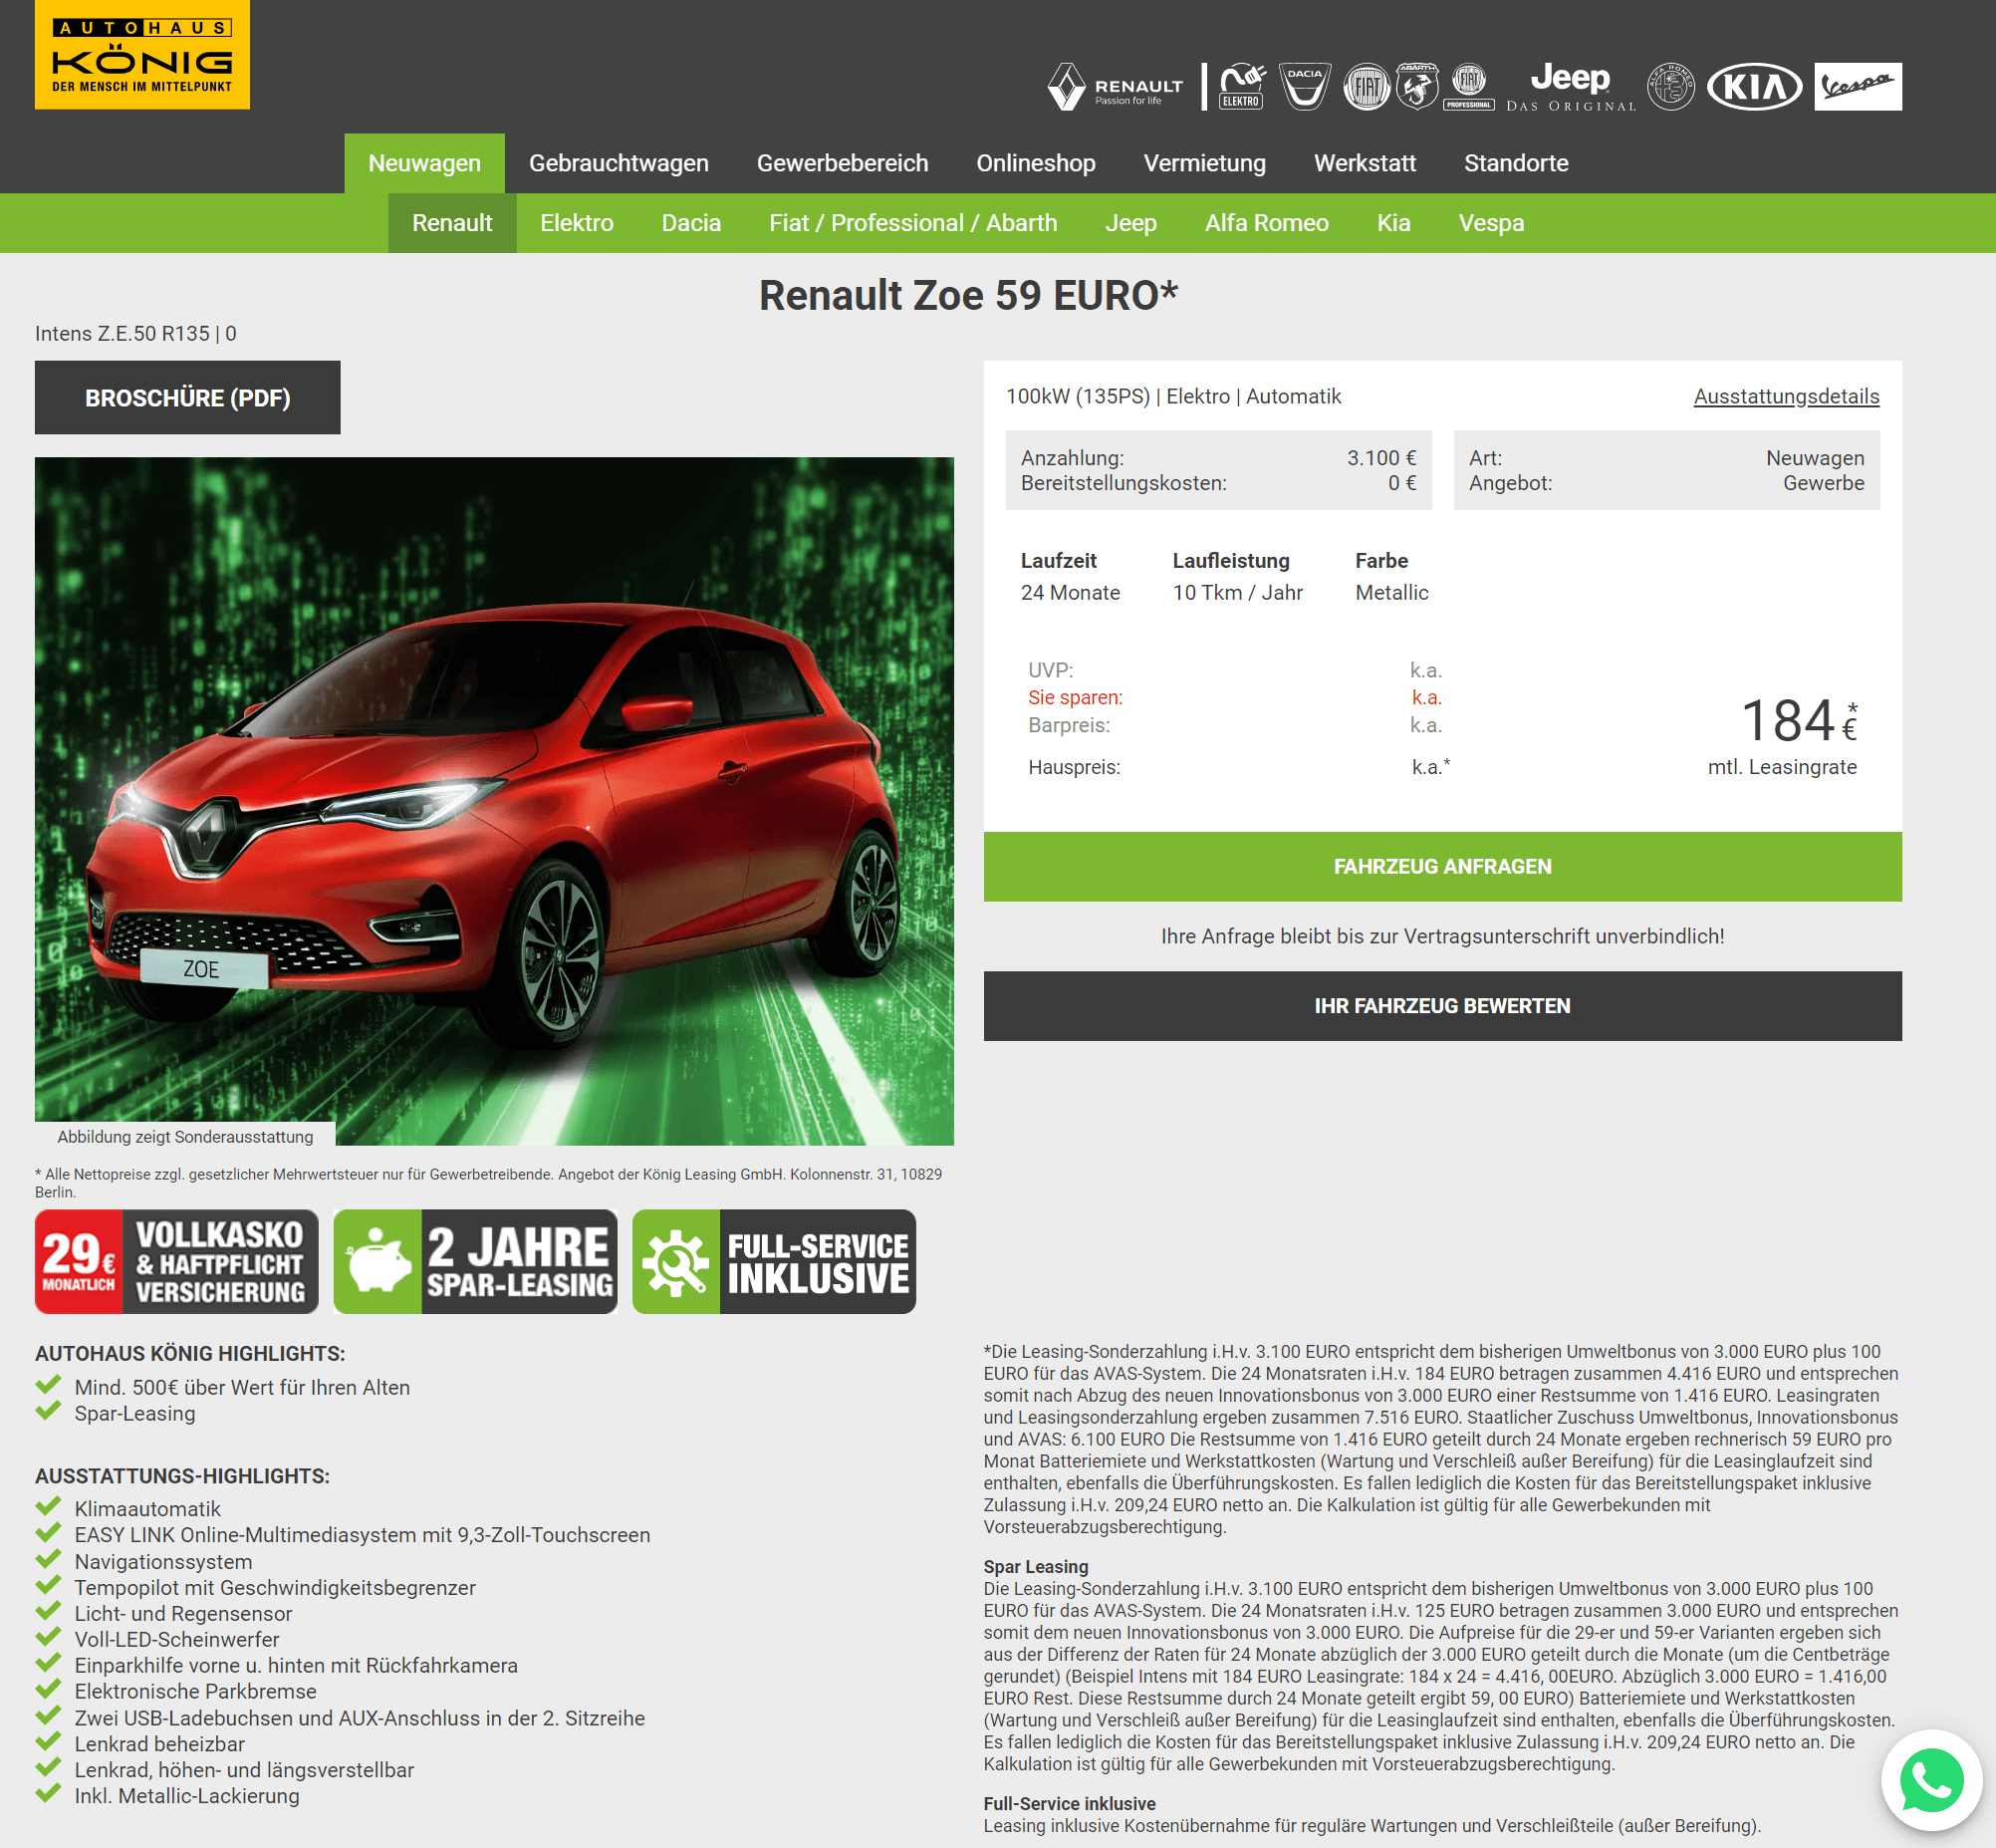Go to Gewerbebereich section

coord(842,163)
